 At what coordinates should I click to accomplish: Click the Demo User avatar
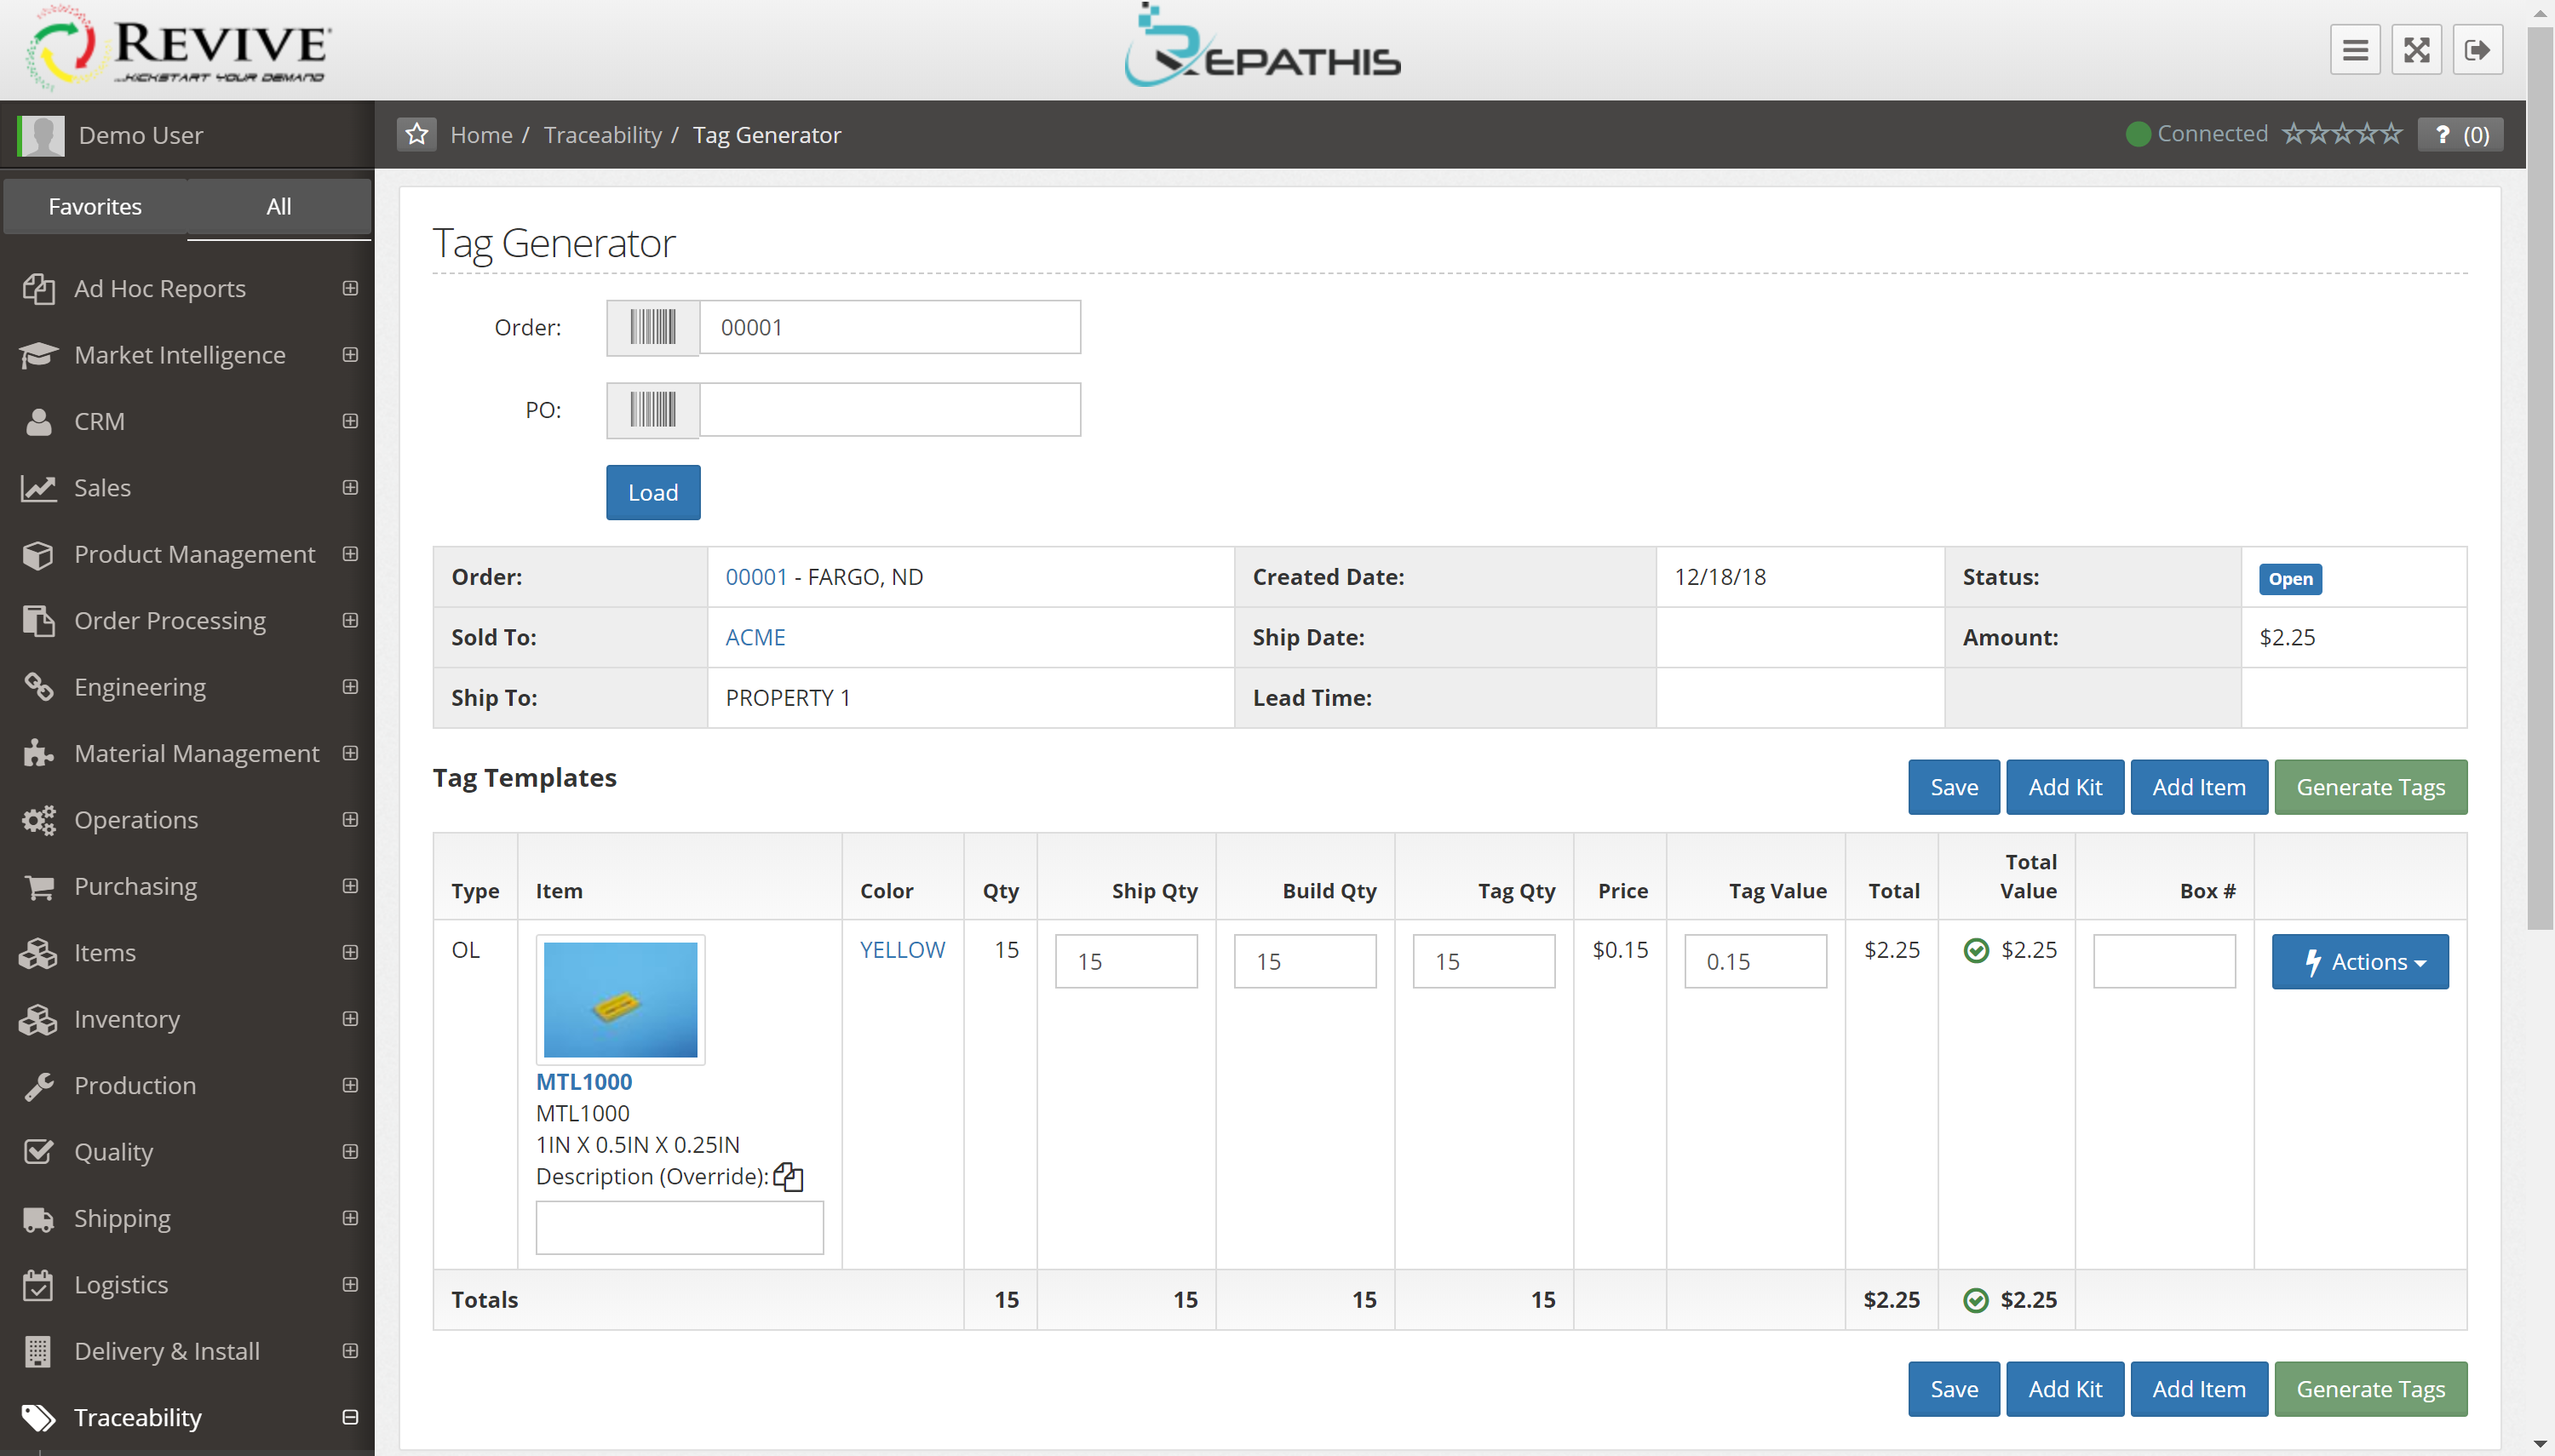click(41, 135)
